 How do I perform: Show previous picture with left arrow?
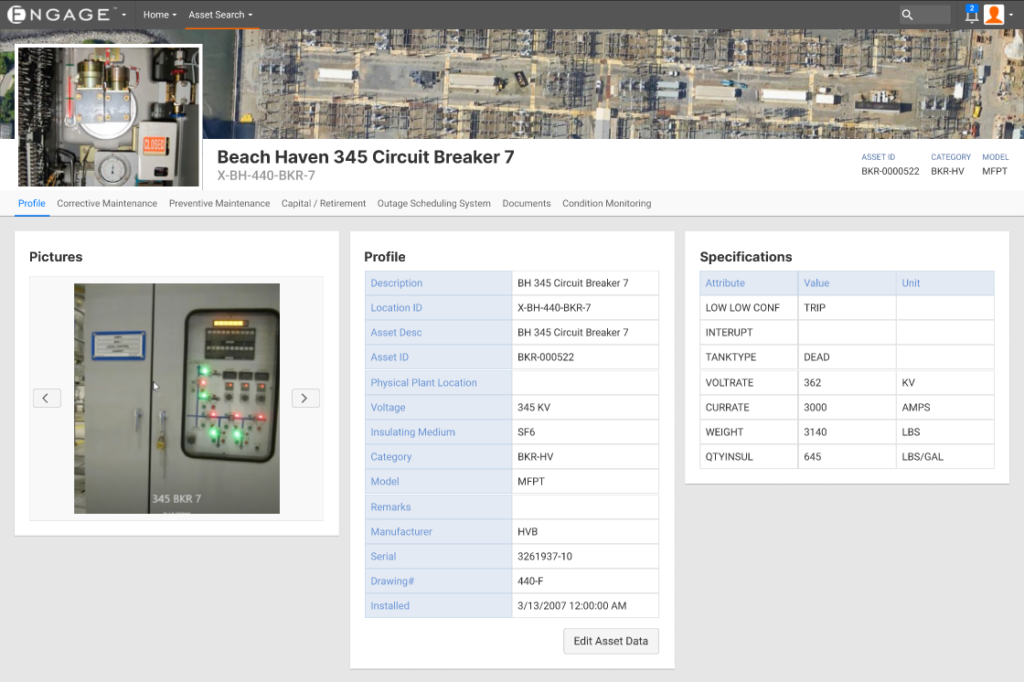47,398
